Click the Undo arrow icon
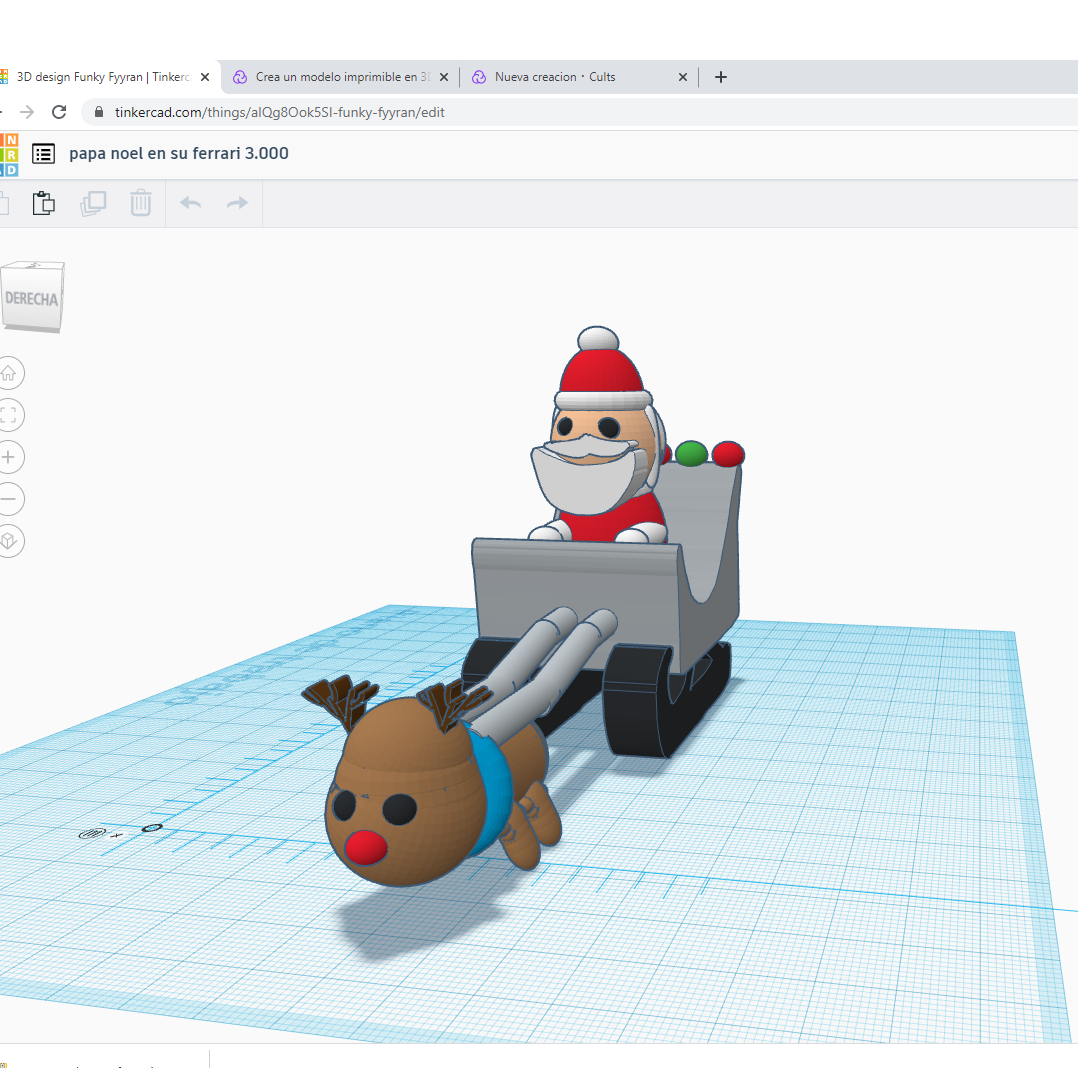Screen dimensions: 1078x1068 (x=189, y=202)
